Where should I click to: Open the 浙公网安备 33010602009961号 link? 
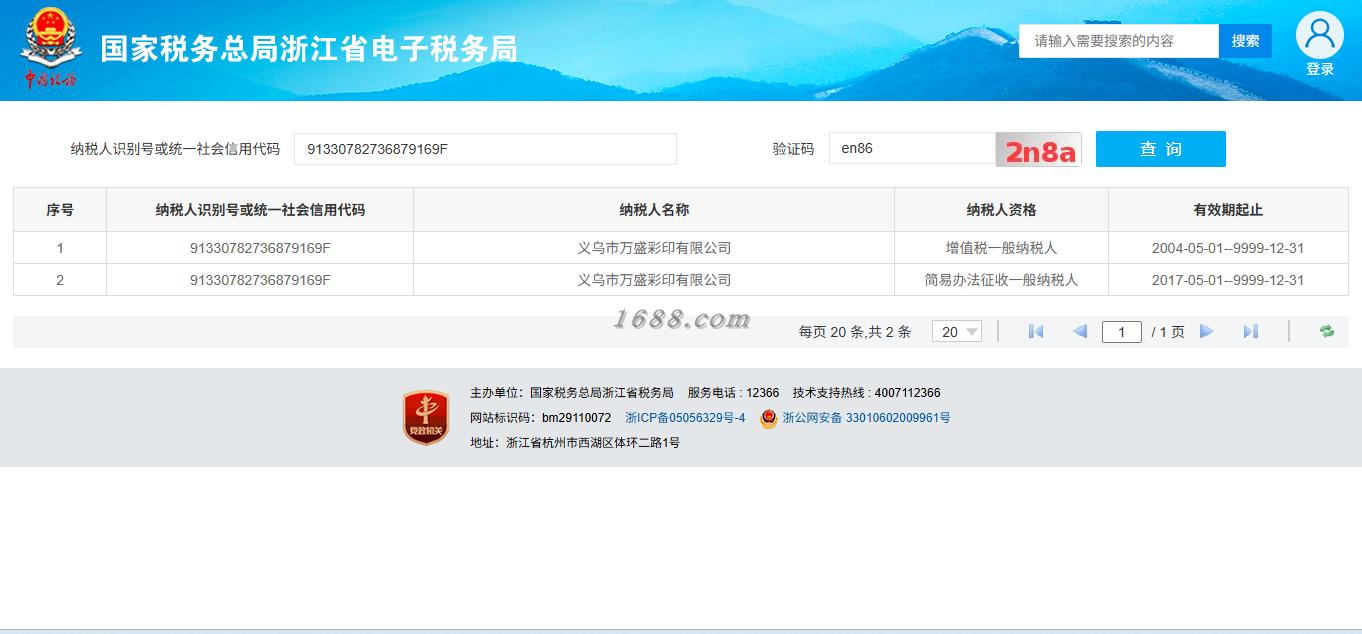pyautogui.click(x=866, y=418)
